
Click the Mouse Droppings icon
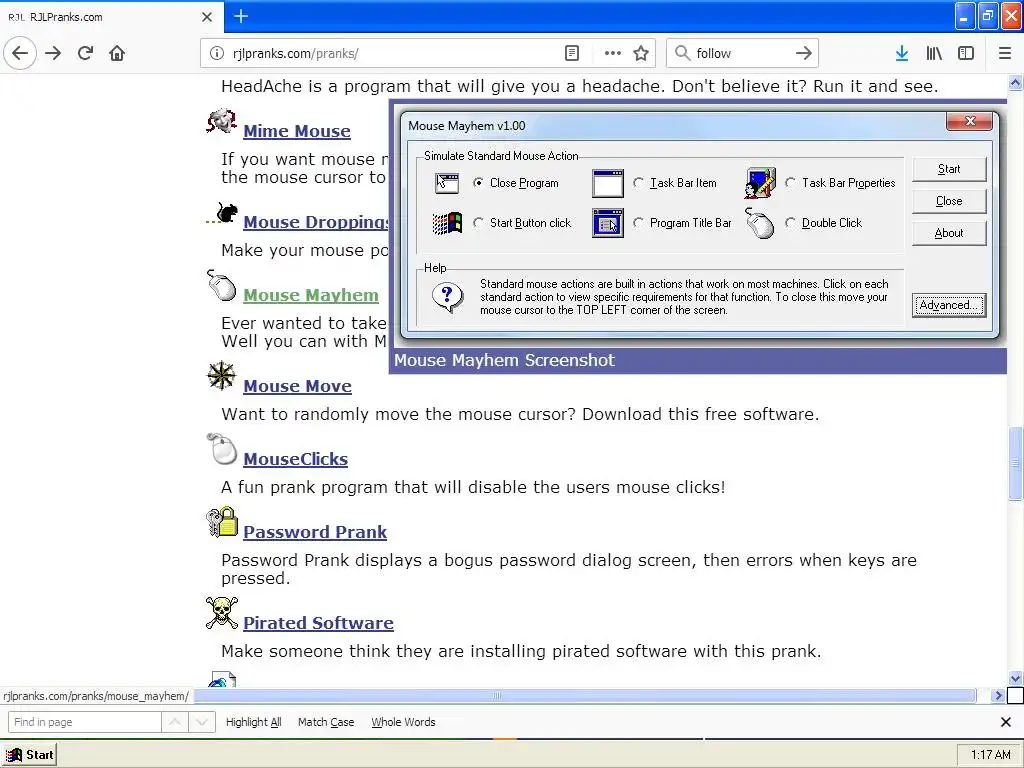pyautogui.click(x=222, y=214)
